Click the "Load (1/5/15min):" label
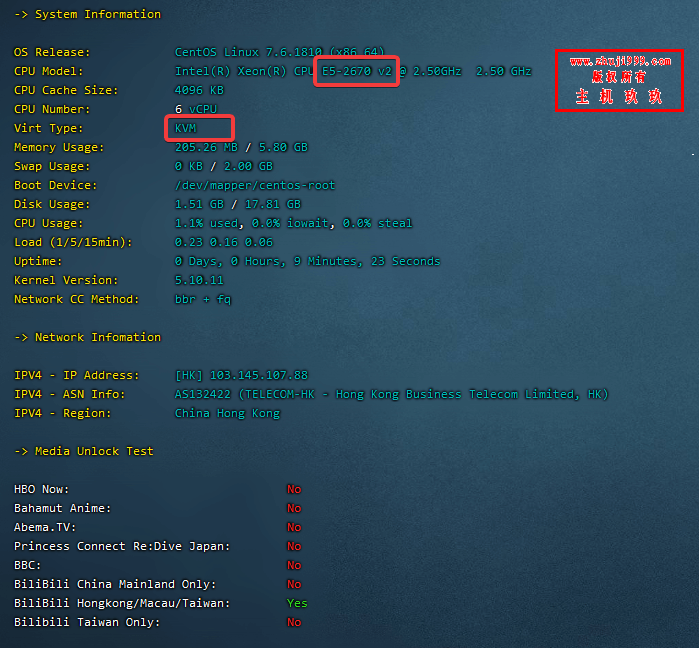The width and height of the screenshot is (699, 648). click(x=73, y=242)
